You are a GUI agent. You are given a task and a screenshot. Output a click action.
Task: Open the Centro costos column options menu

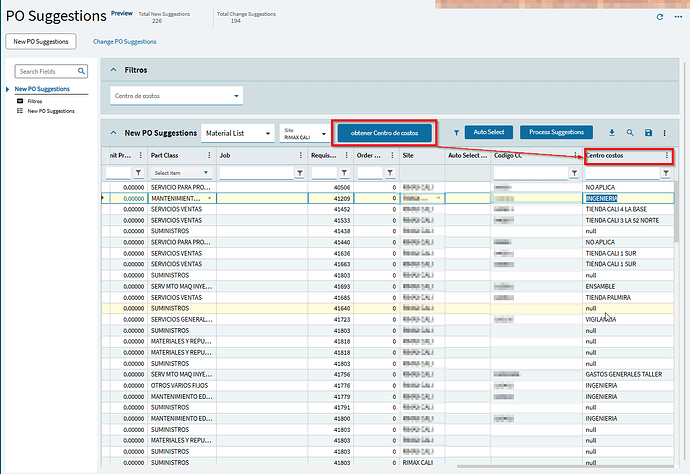[666, 156]
